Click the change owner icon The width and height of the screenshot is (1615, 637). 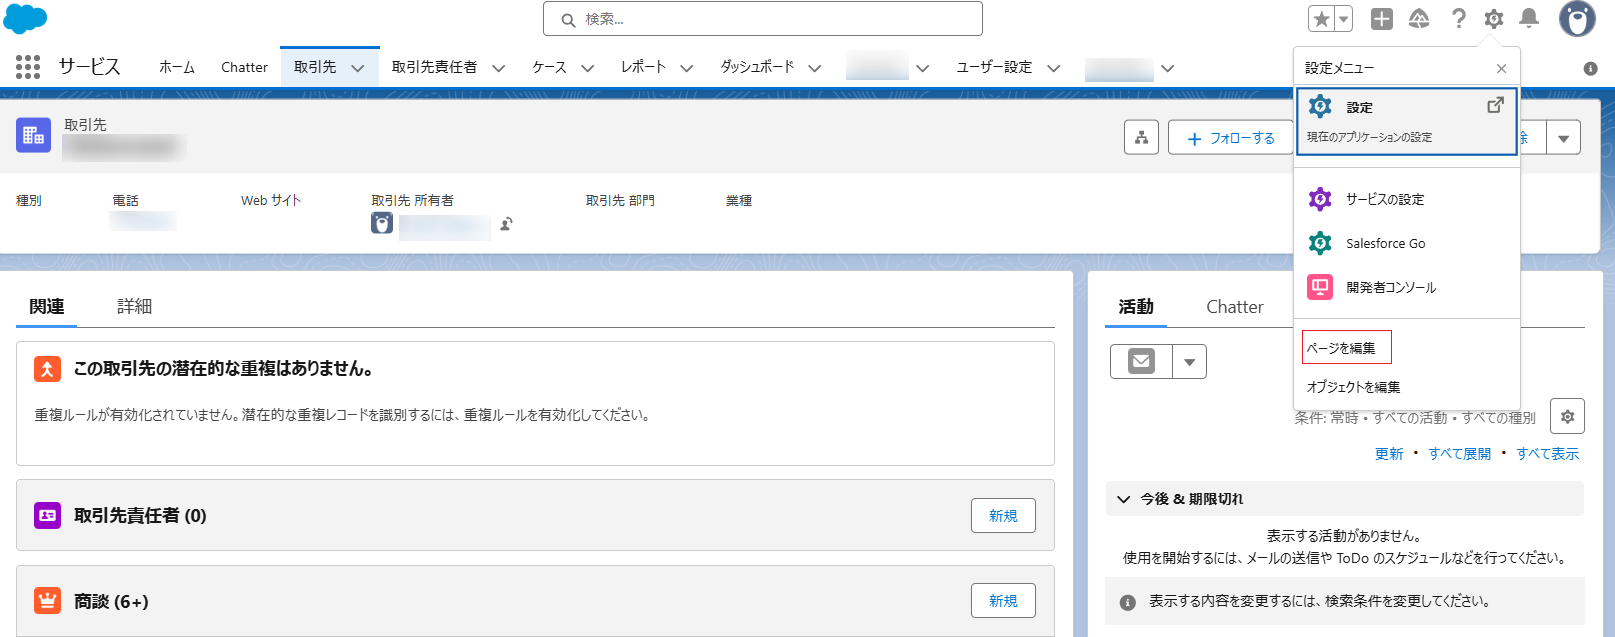coord(507,224)
